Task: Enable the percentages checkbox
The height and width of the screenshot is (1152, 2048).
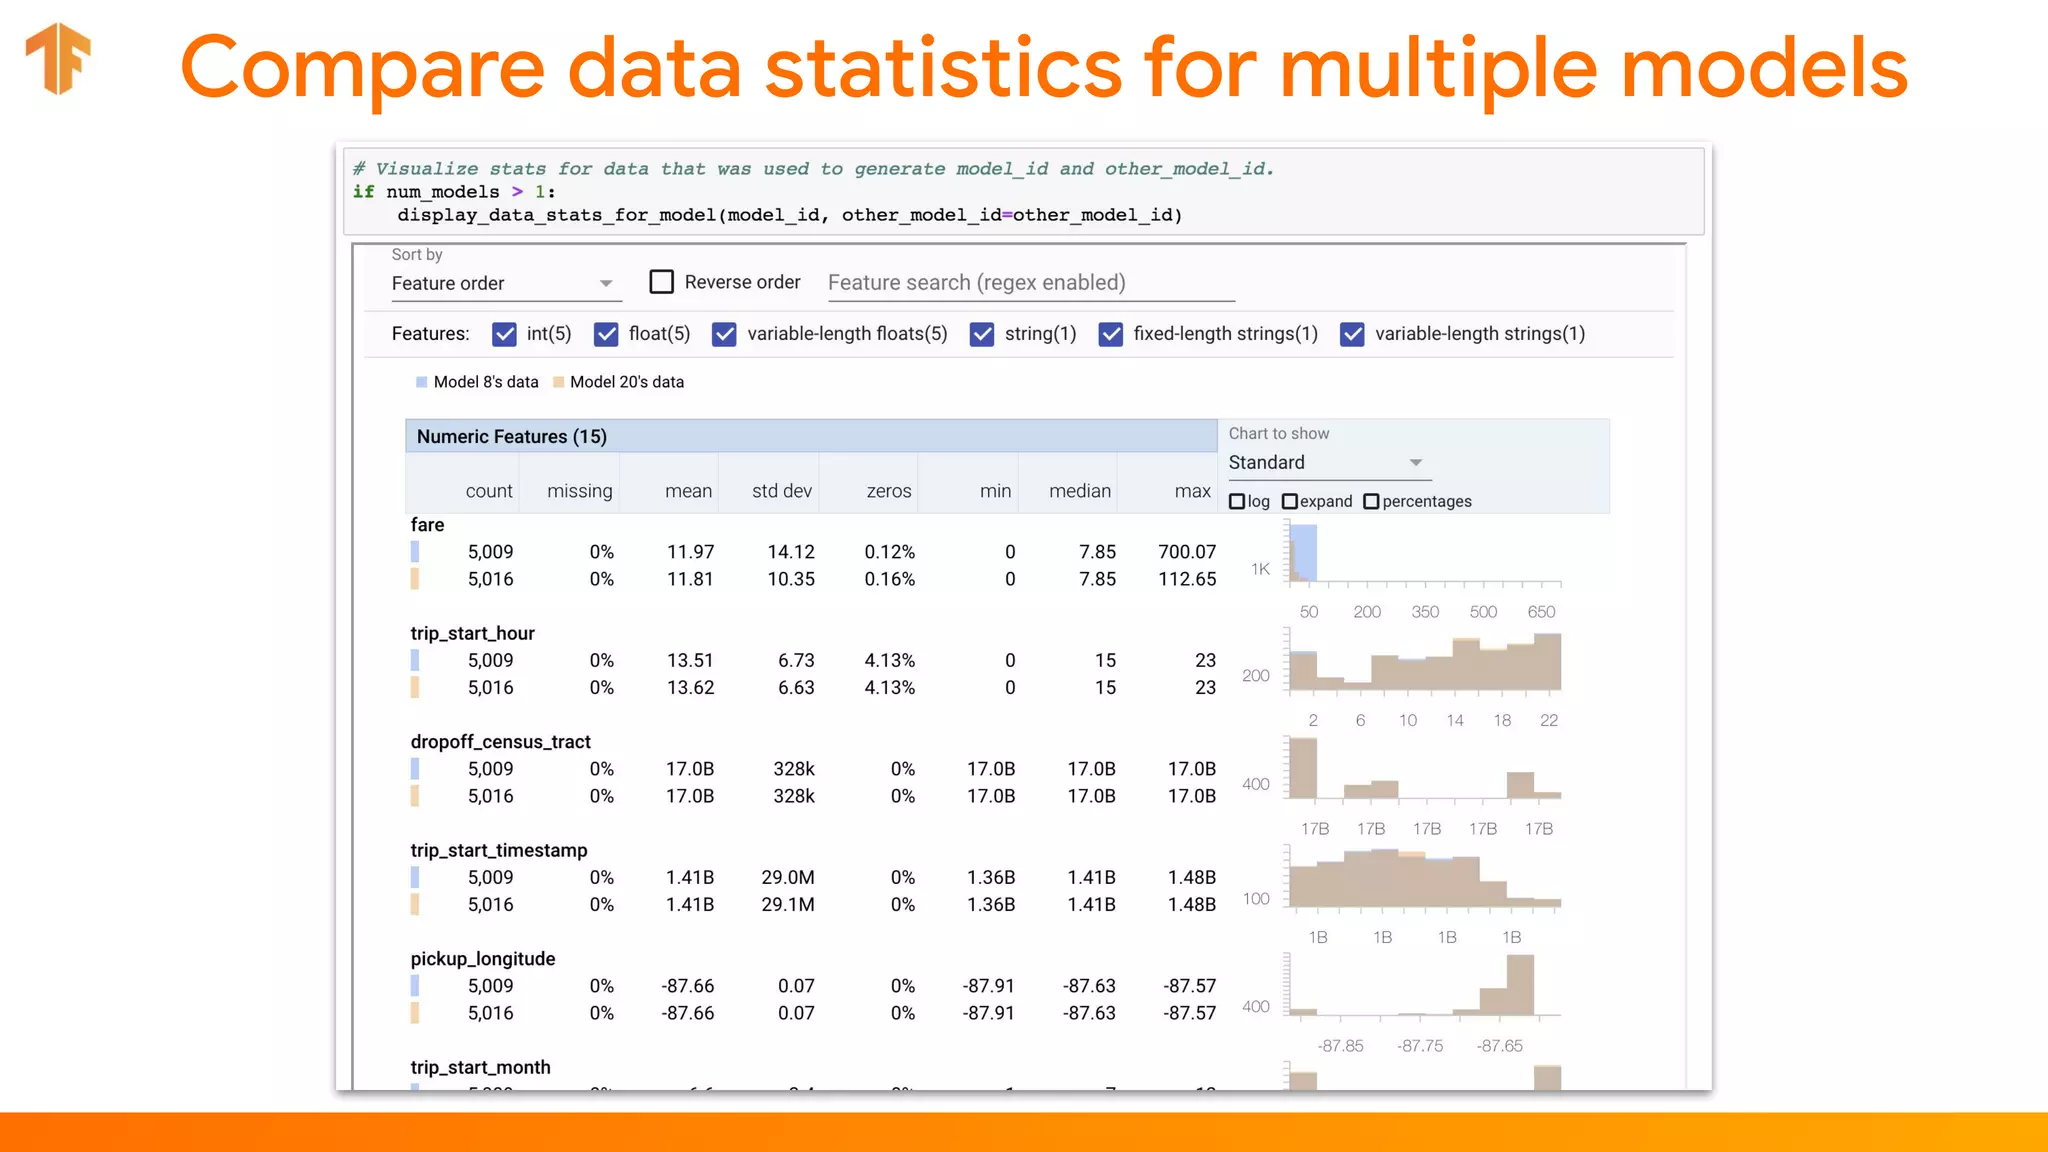Action: coord(1371,502)
